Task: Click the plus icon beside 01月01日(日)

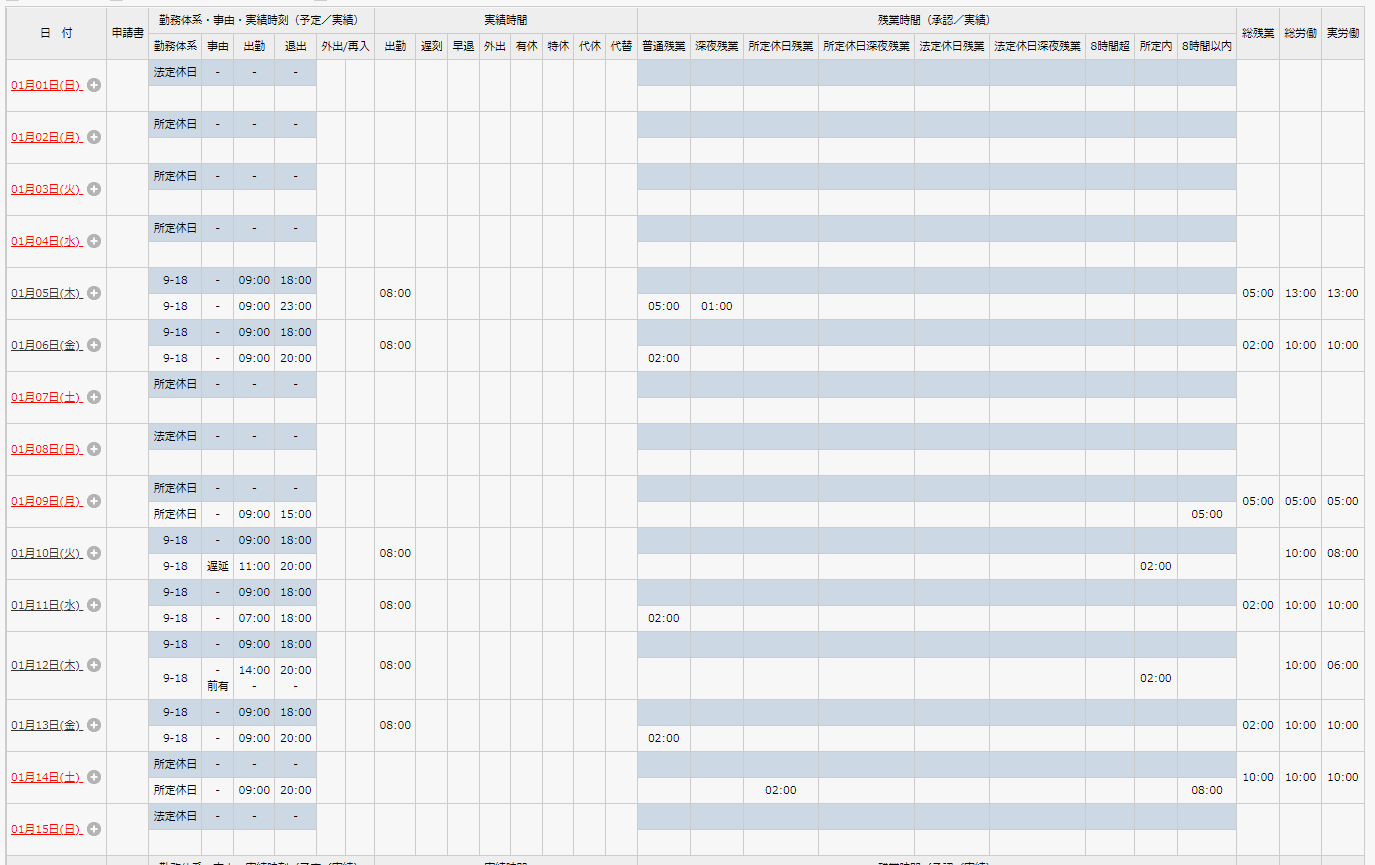Action: tap(94, 86)
